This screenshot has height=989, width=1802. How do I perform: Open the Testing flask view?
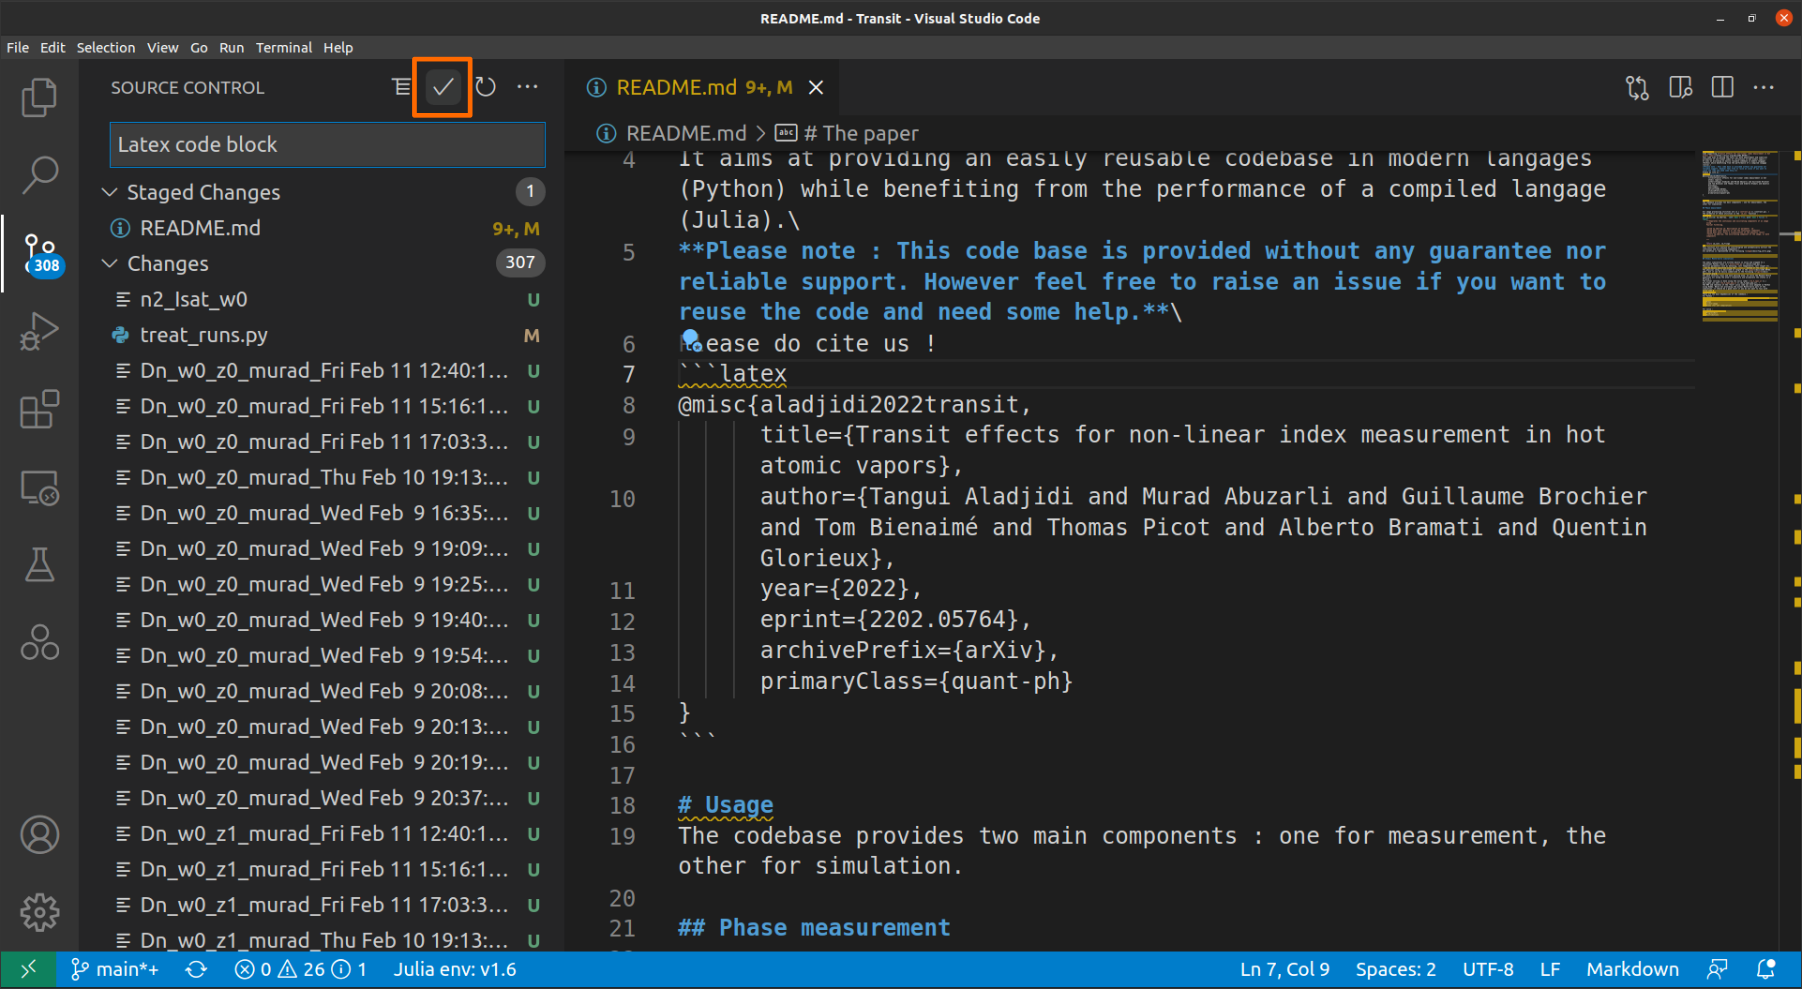point(39,565)
